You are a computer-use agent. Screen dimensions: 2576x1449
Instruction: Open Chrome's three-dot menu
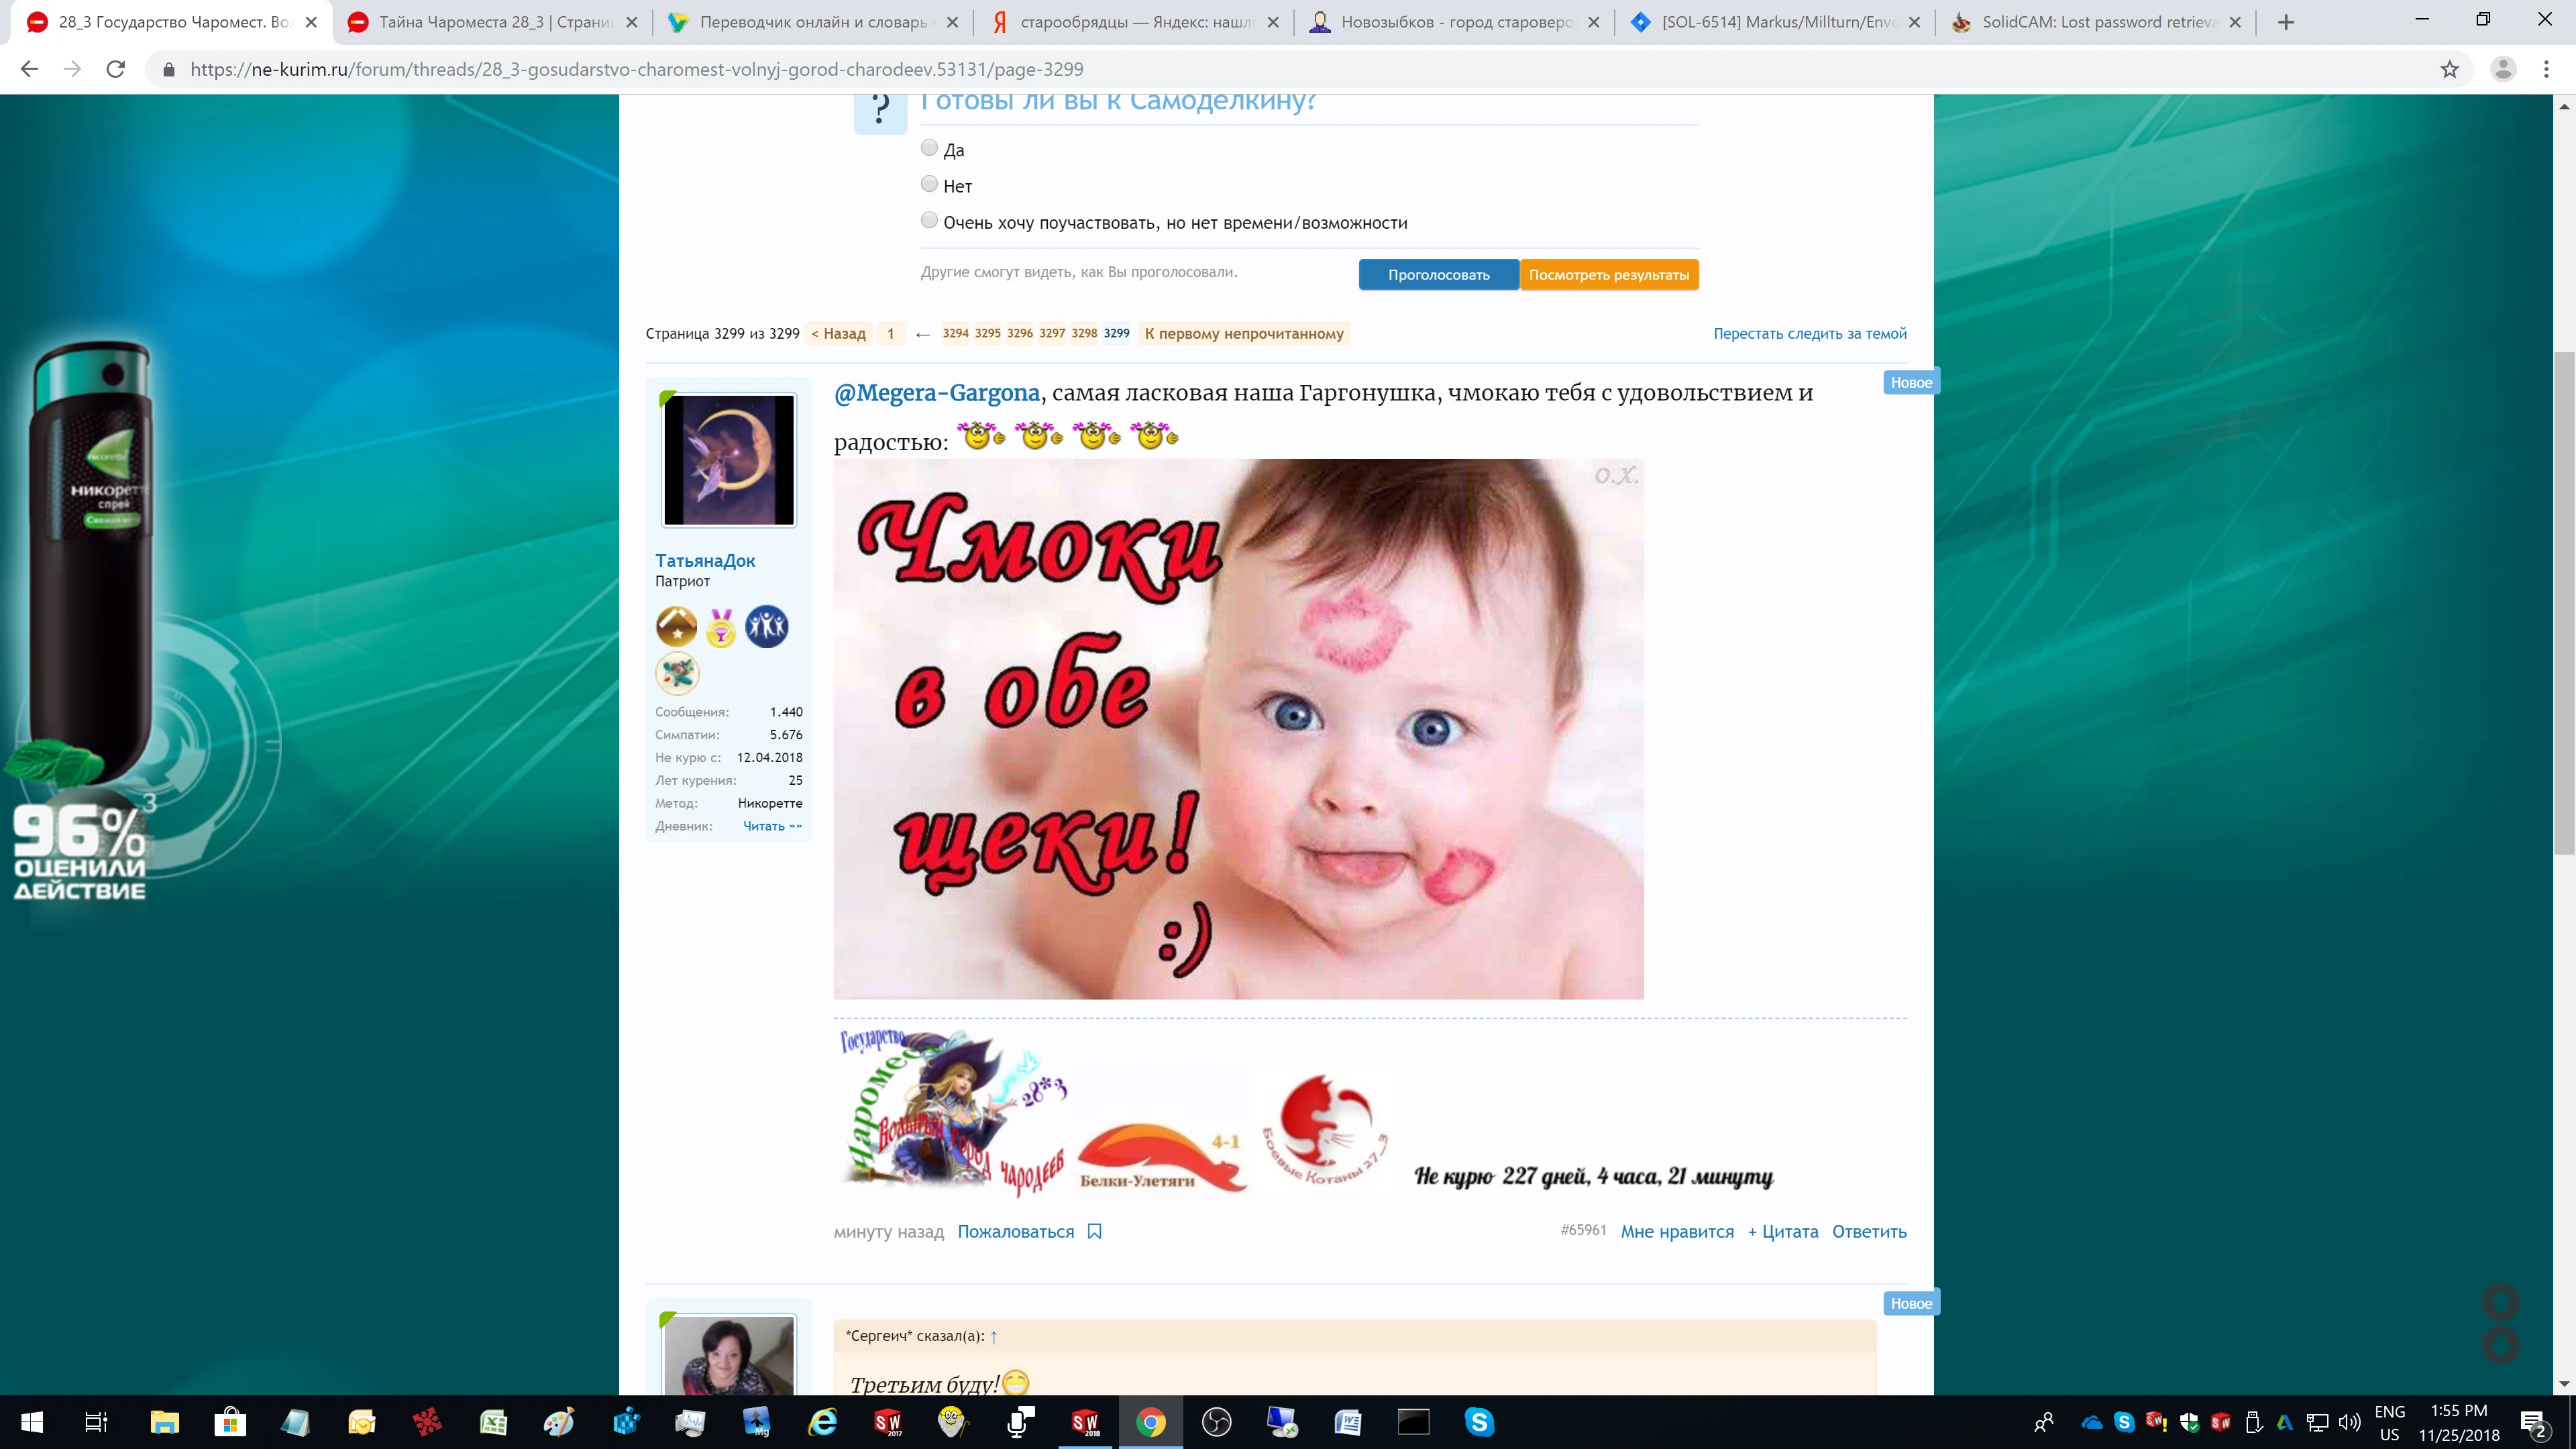pos(2547,69)
